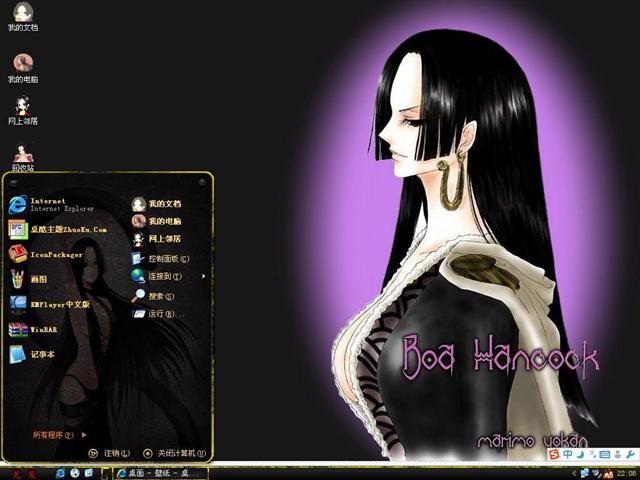Select 网上邻居 in the start menu's right column

[x=156, y=239]
